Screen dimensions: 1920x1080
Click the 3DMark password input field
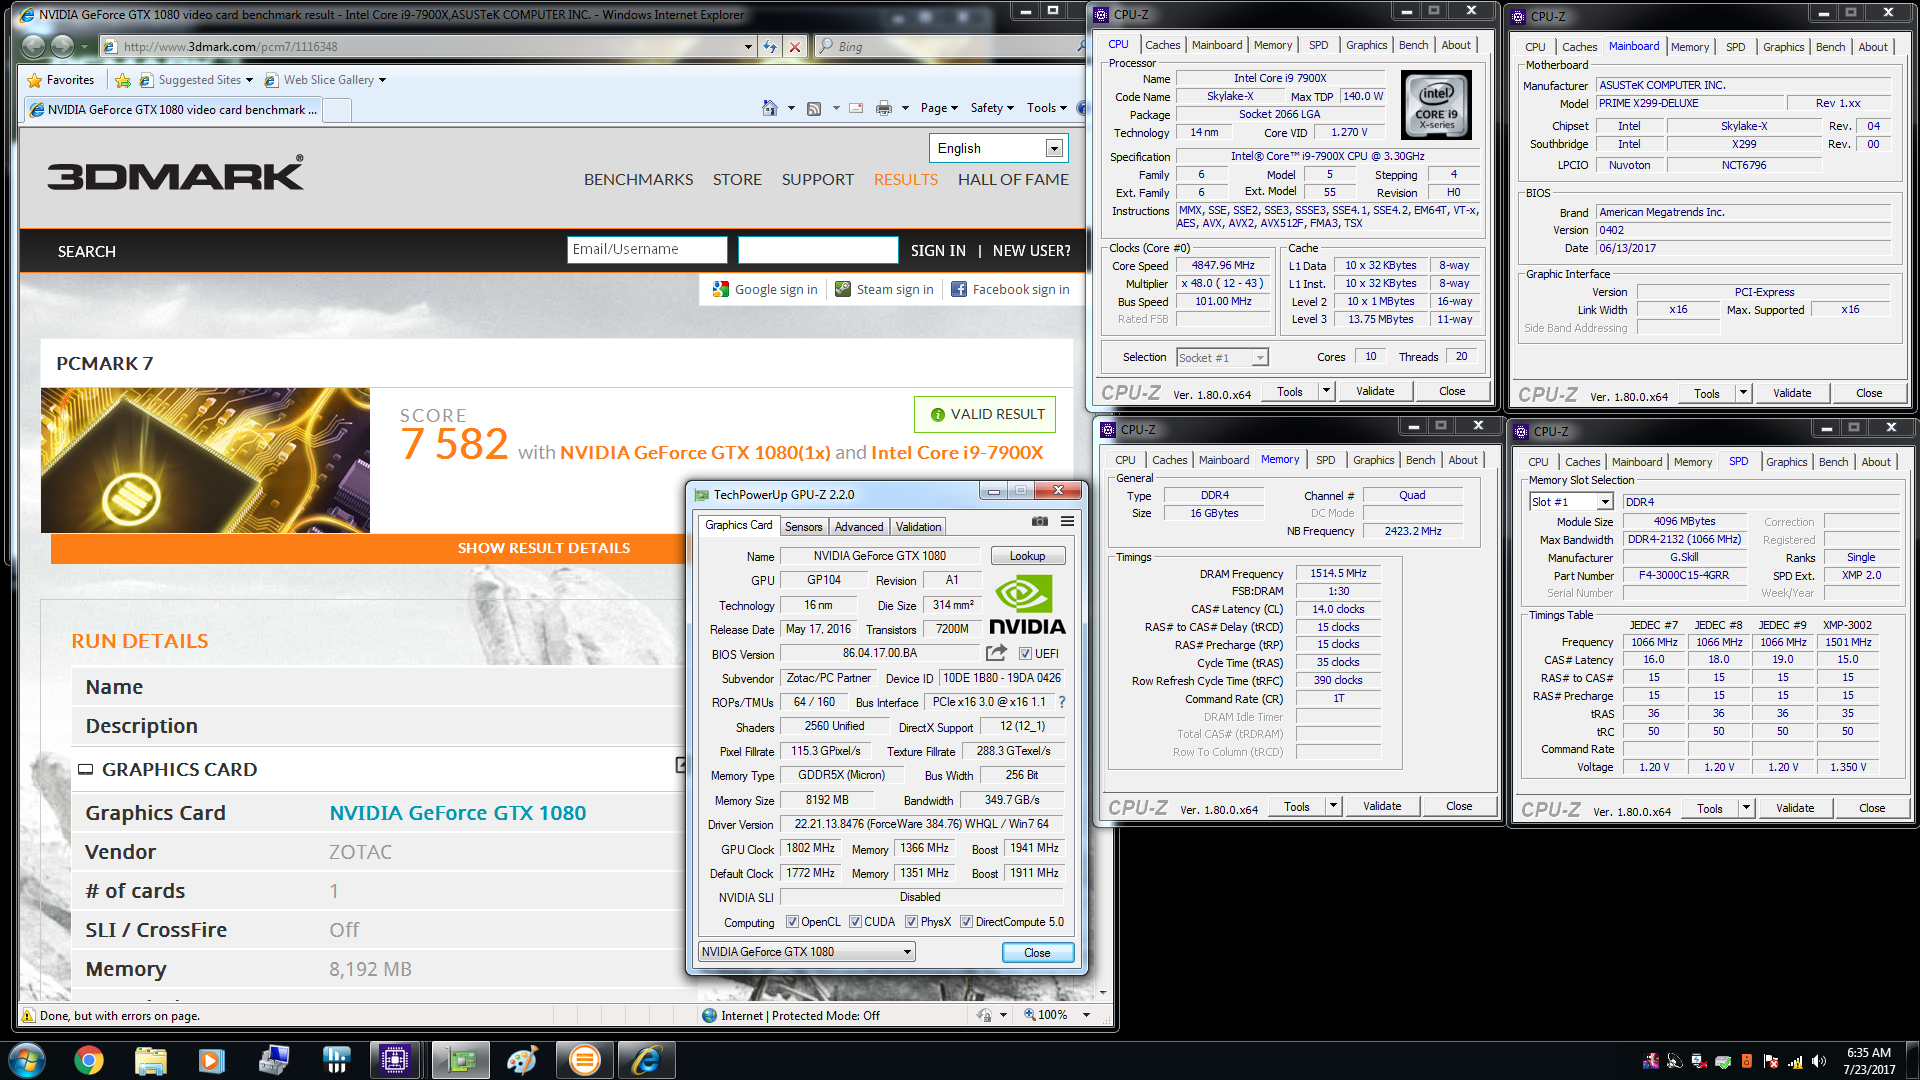818,250
